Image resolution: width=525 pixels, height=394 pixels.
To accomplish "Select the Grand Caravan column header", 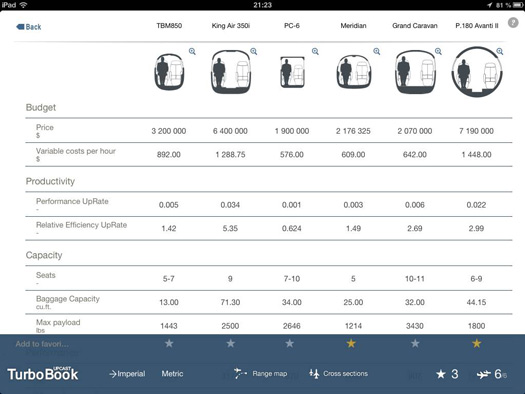I will (x=415, y=26).
